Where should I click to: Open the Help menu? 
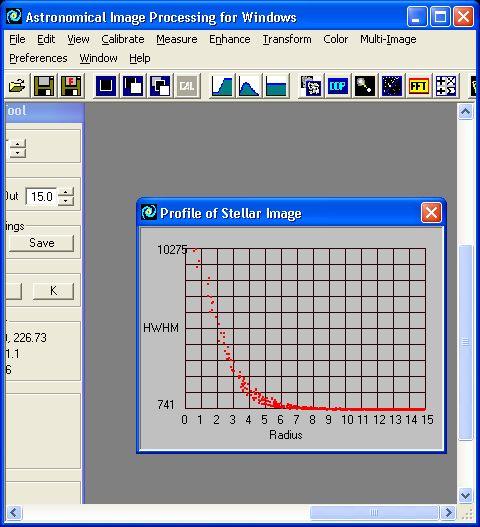140,58
